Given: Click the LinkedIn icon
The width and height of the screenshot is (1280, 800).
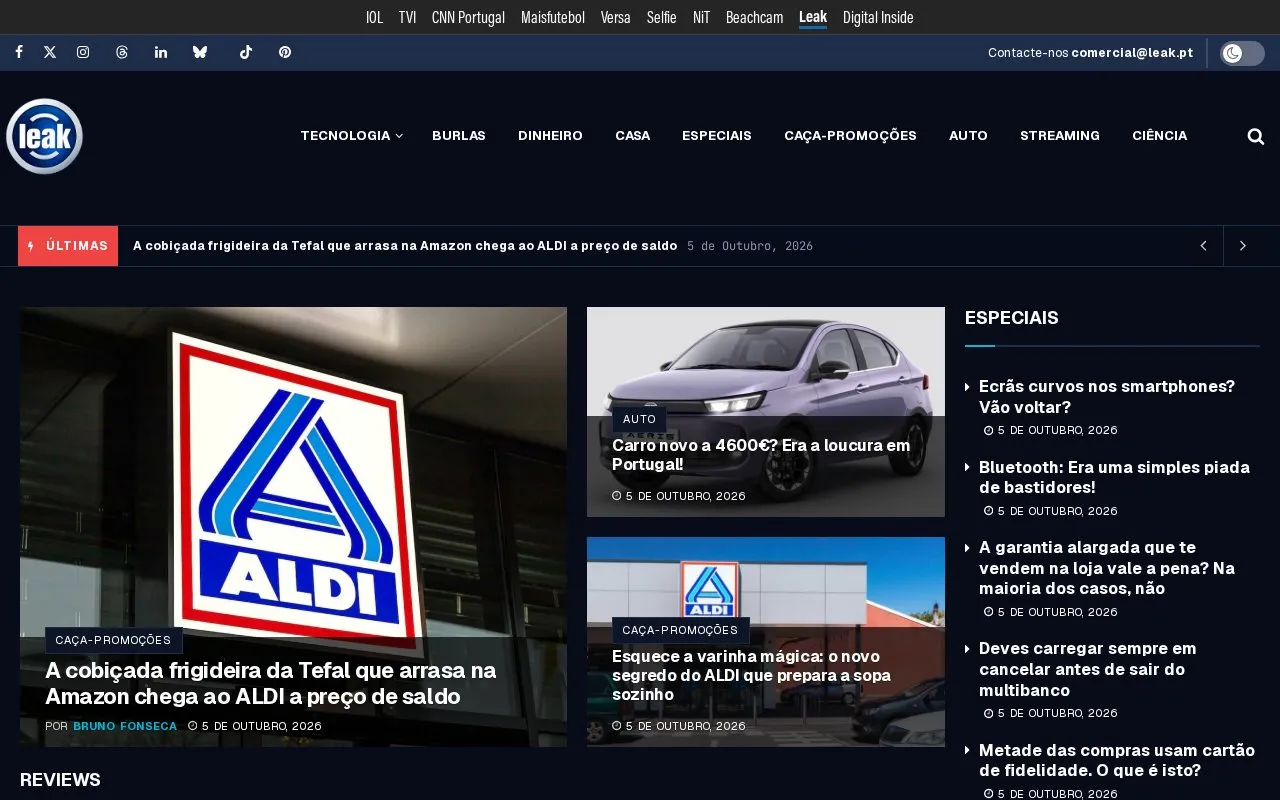Looking at the screenshot, I should (x=161, y=52).
